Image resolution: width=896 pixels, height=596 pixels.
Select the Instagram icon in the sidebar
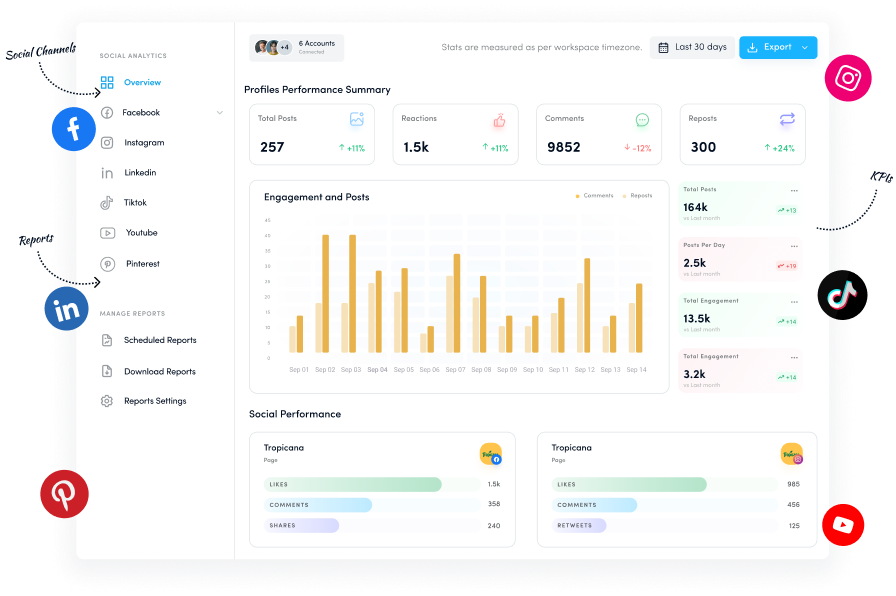[x=107, y=143]
